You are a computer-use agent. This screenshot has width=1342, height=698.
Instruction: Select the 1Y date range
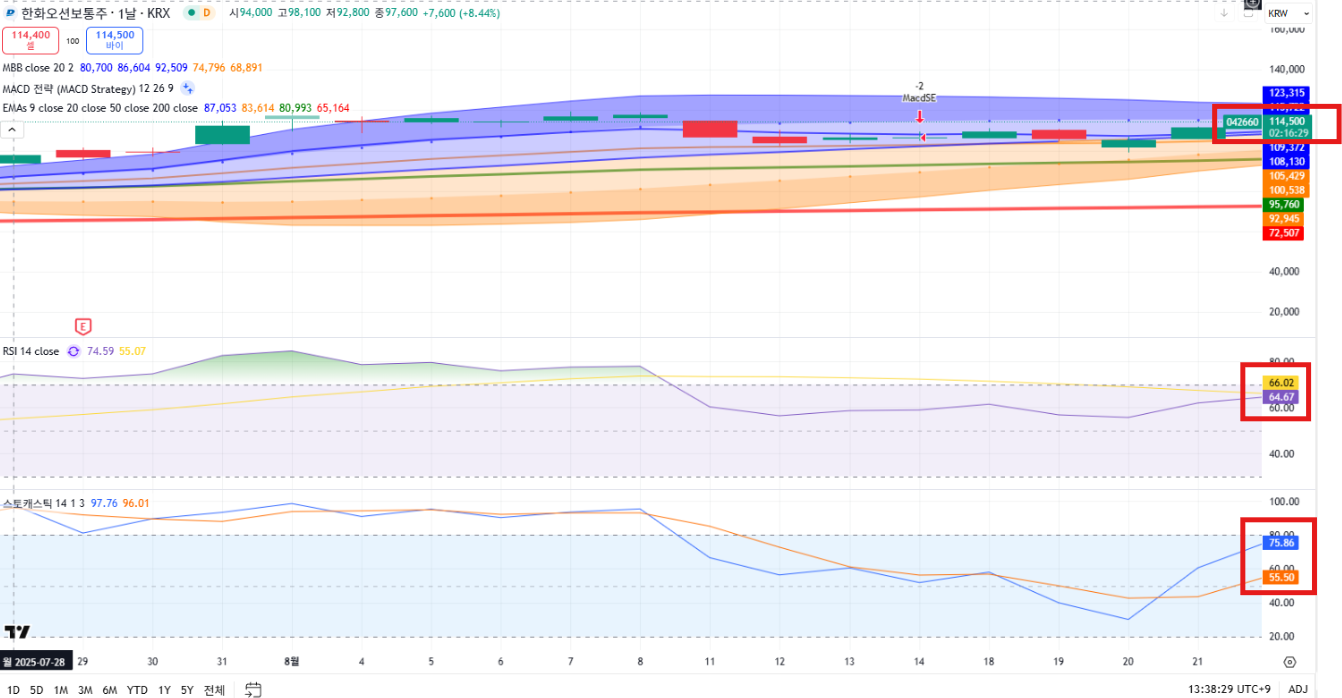[164, 689]
